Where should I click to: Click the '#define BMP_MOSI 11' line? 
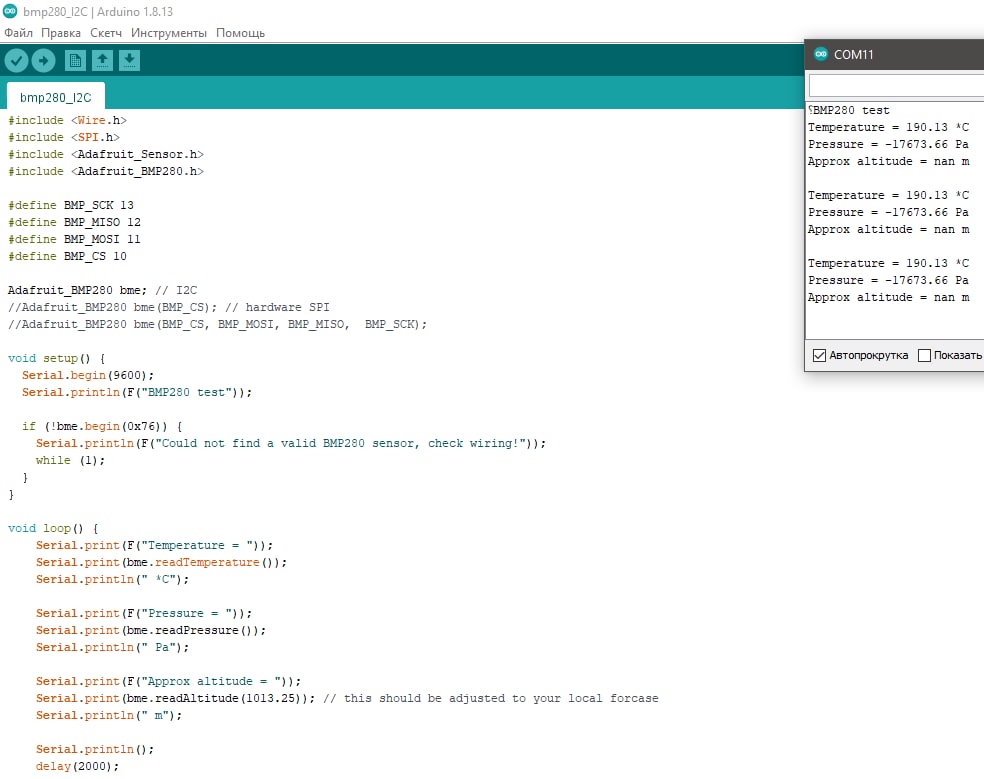pos(74,239)
